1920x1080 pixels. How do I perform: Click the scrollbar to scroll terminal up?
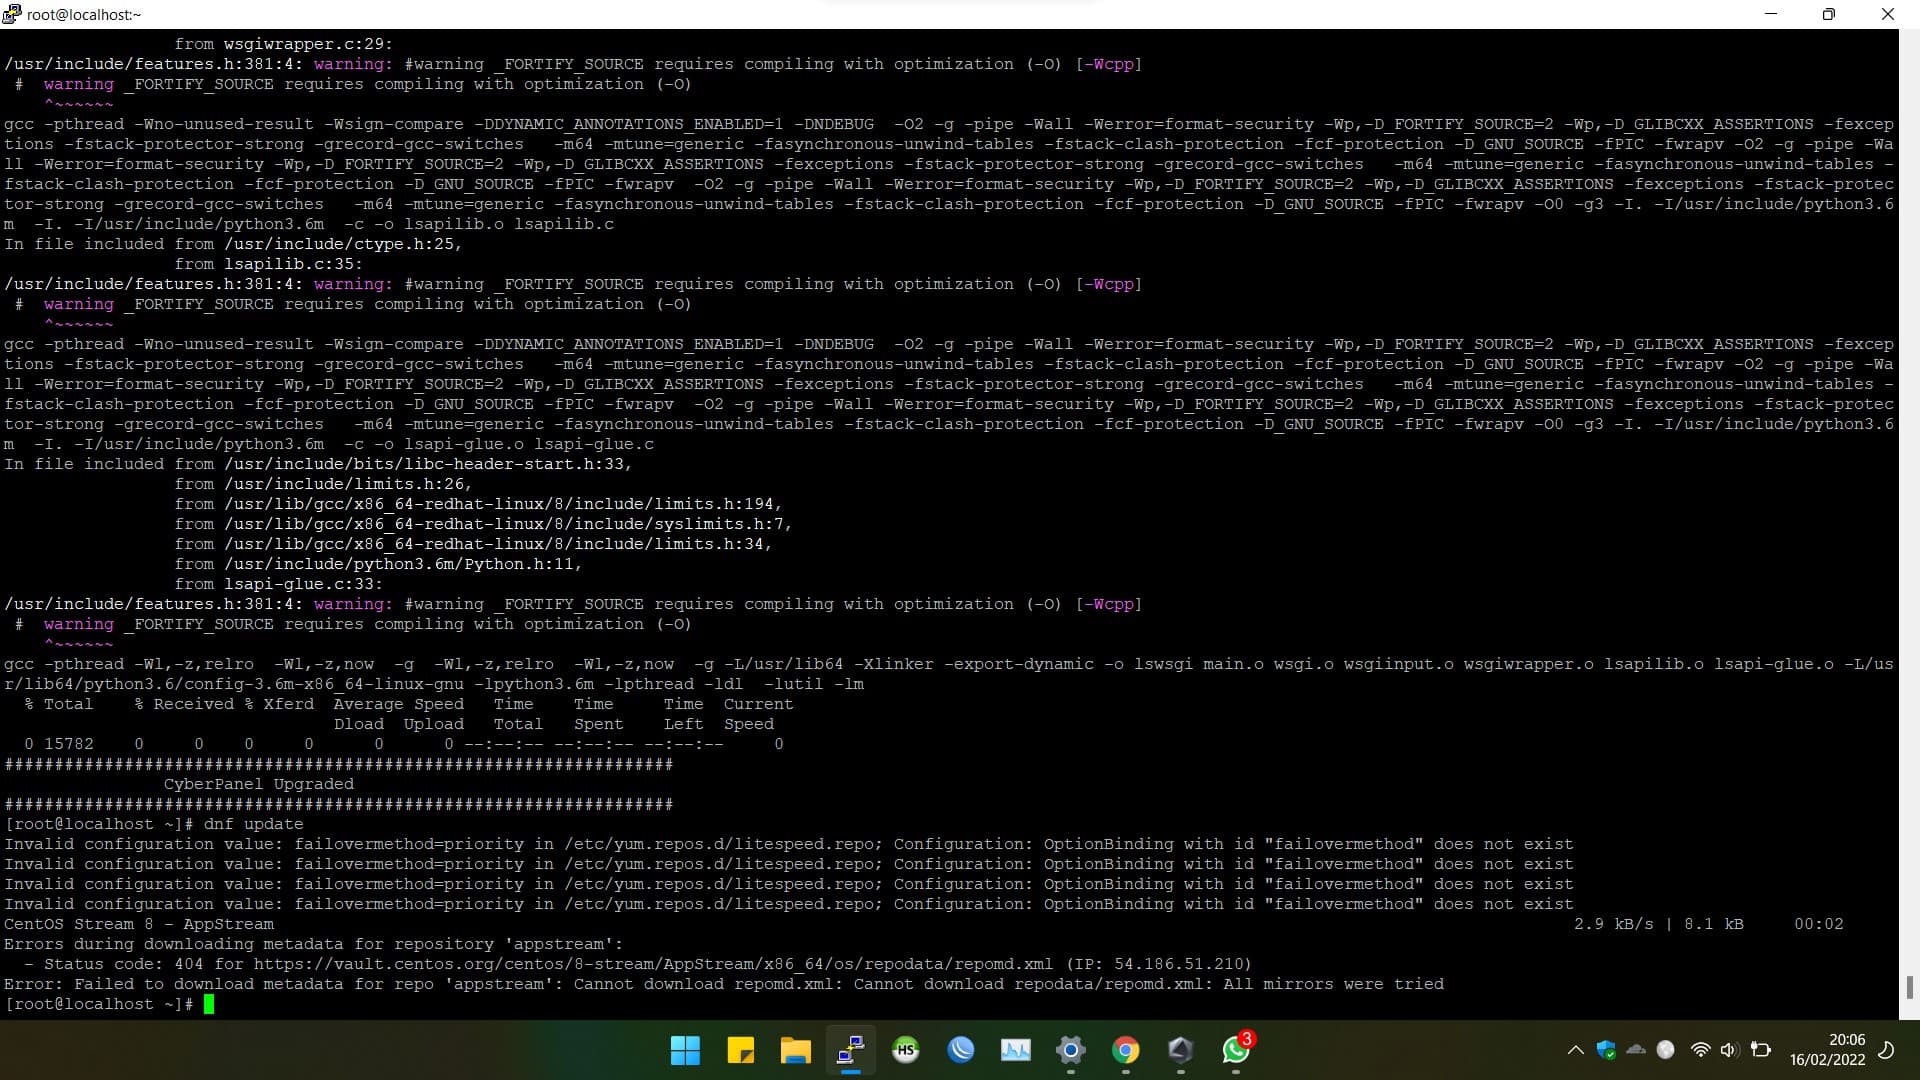click(1911, 527)
